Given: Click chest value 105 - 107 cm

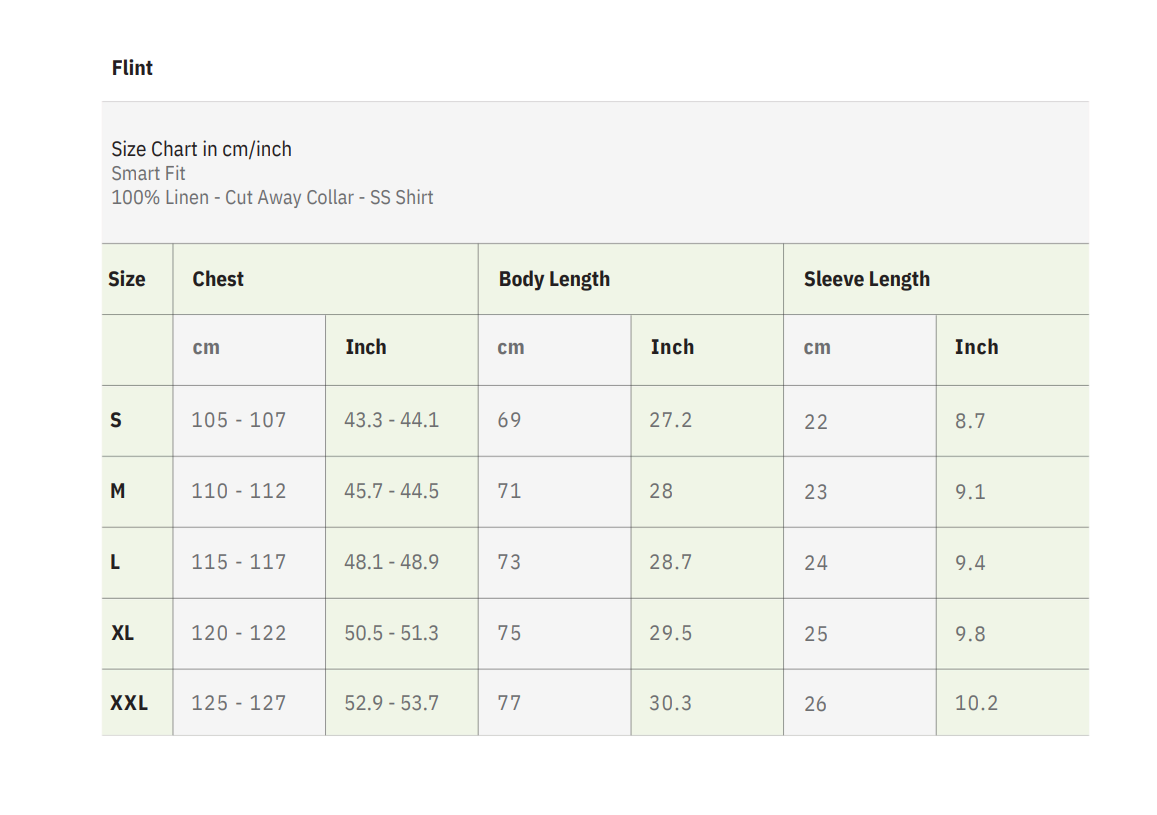Looking at the screenshot, I should tap(238, 420).
